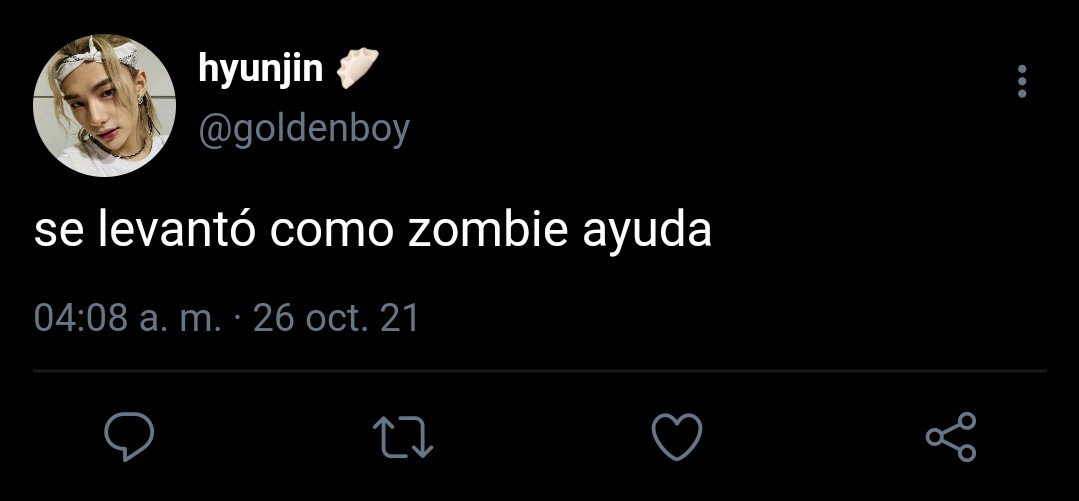Tap the timestamp 04:08 a. m.

[x=128, y=318]
